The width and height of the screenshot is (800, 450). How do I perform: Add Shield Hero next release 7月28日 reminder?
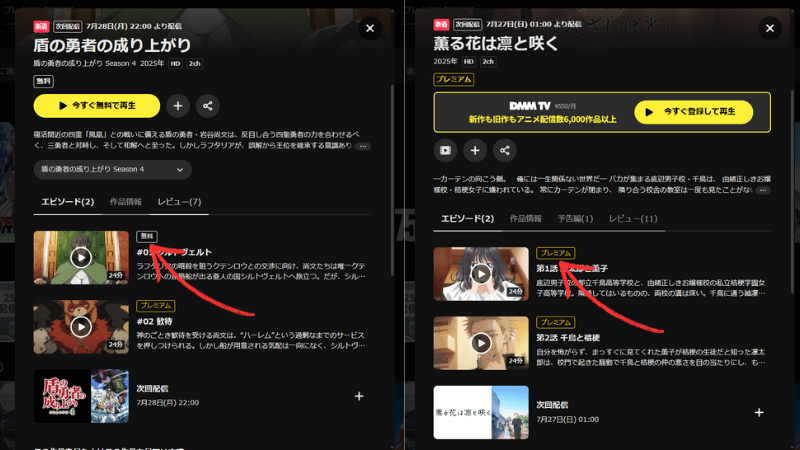(x=359, y=396)
